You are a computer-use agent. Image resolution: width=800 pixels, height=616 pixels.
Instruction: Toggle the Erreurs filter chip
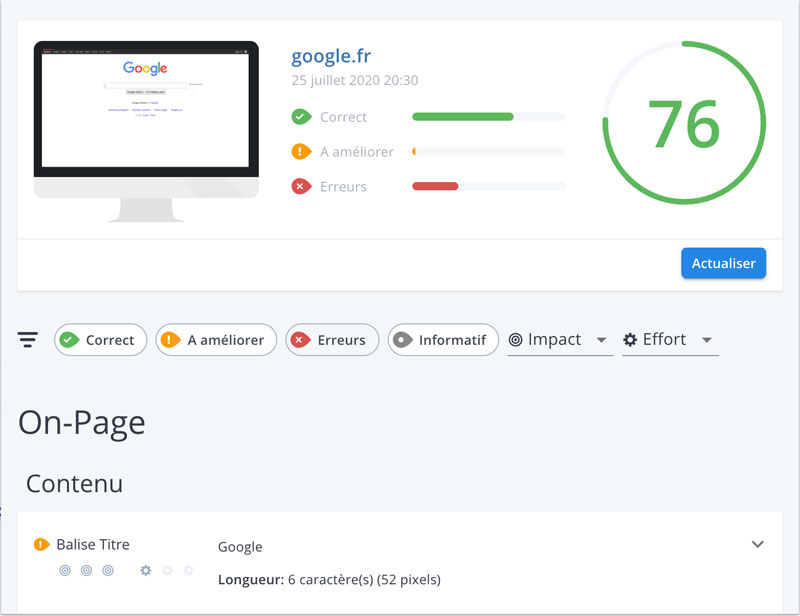[332, 340]
